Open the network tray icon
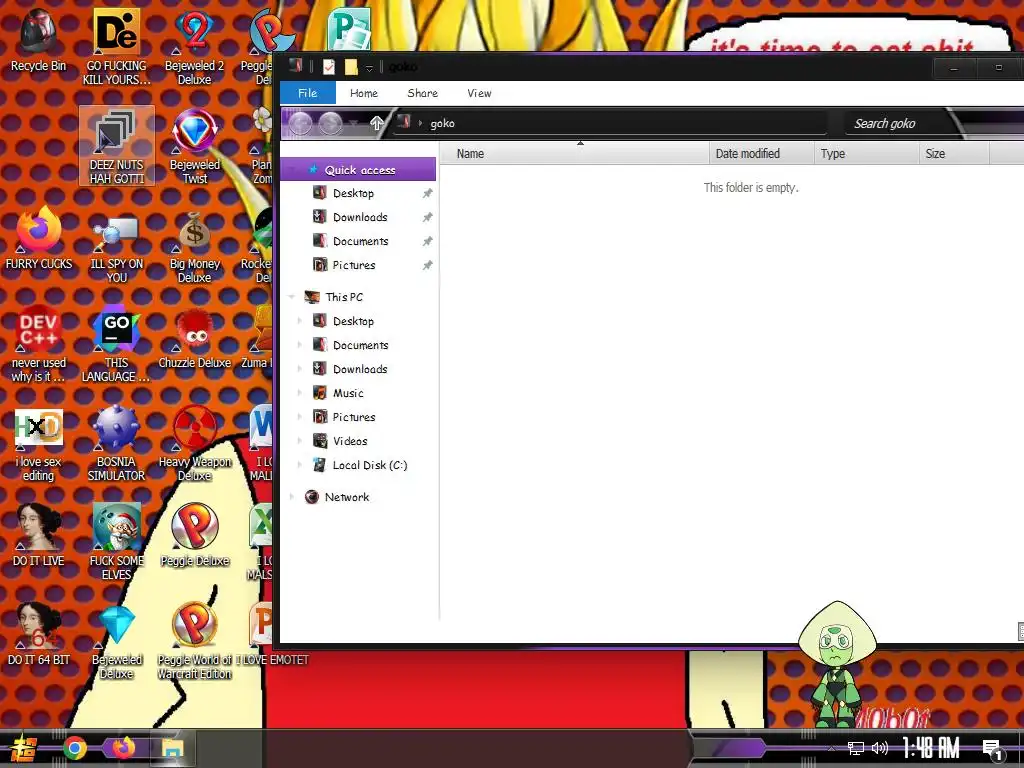 pos(855,748)
